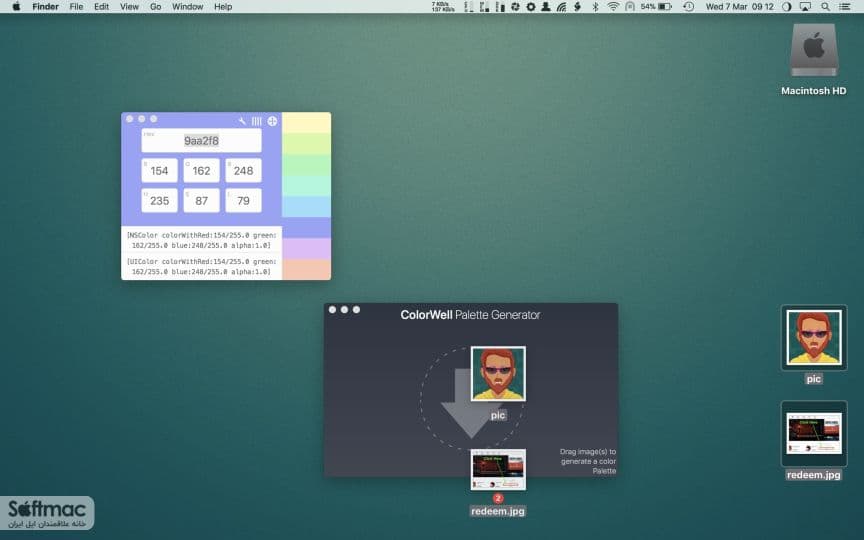Screen dimensions: 864x540
Task: Pick the light green swatch
Action: tap(306, 165)
